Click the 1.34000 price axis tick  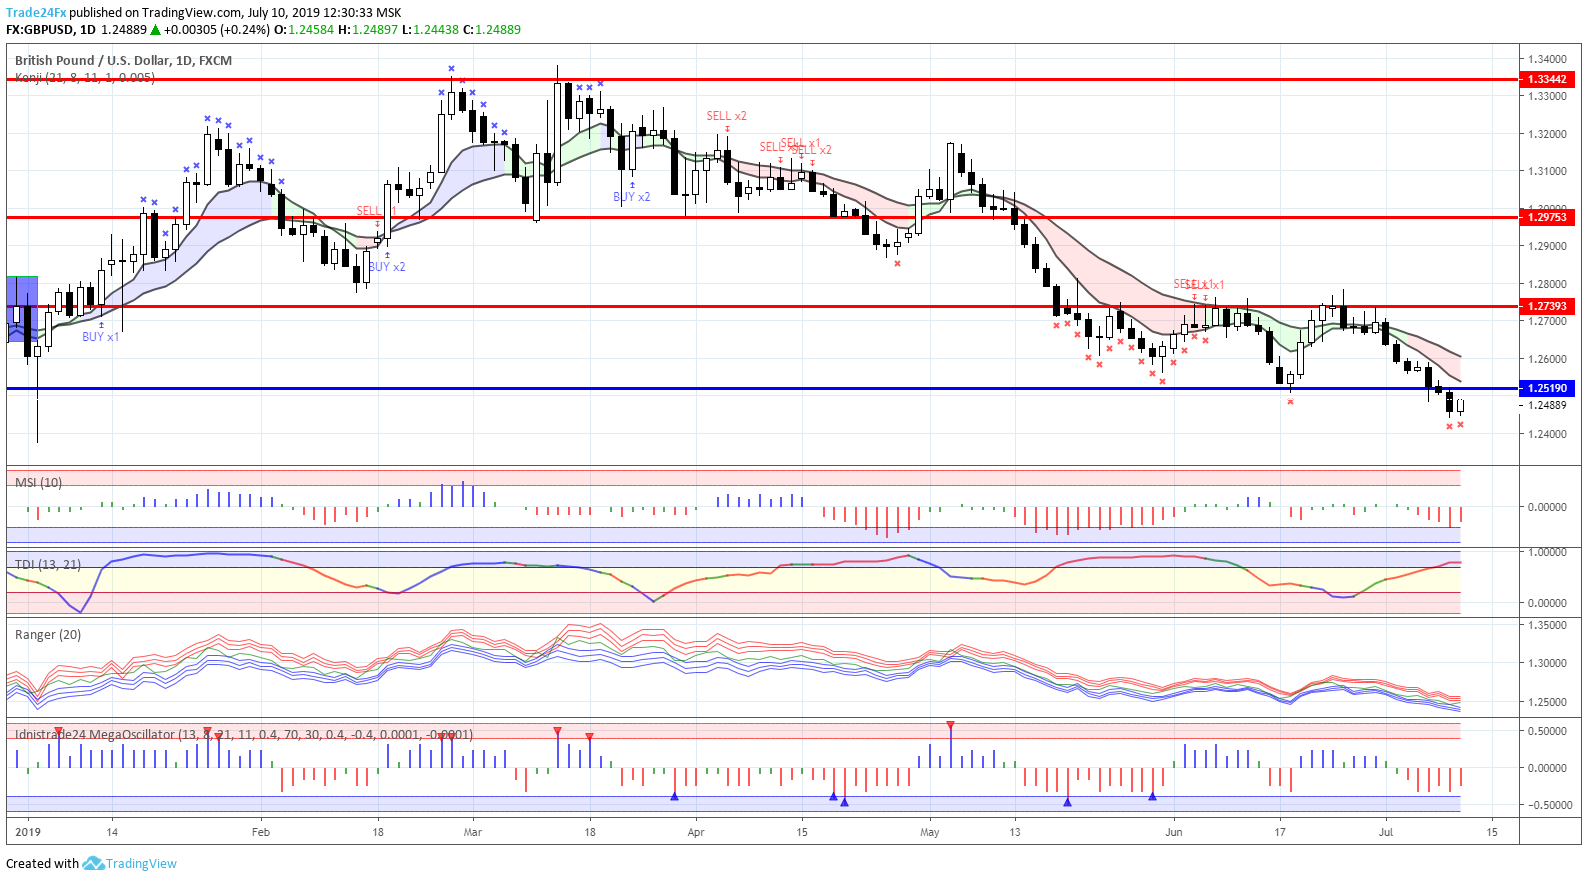[1547, 59]
